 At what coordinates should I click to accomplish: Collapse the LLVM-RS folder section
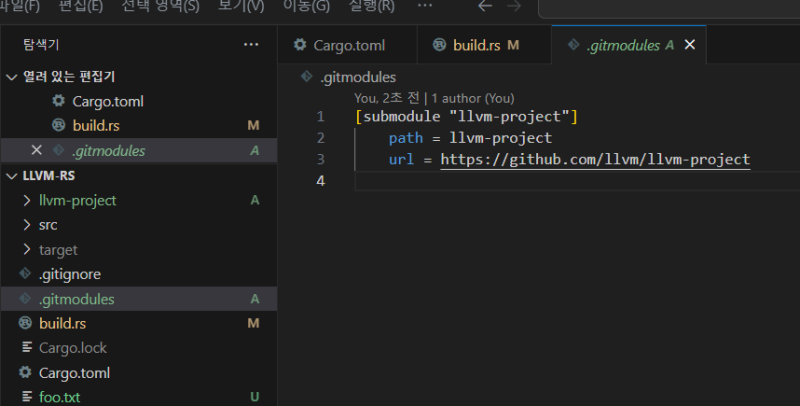pos(12,175)
